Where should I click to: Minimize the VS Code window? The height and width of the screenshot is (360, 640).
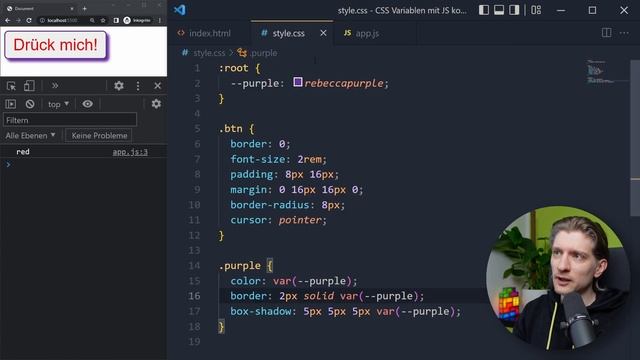(561, 10)
